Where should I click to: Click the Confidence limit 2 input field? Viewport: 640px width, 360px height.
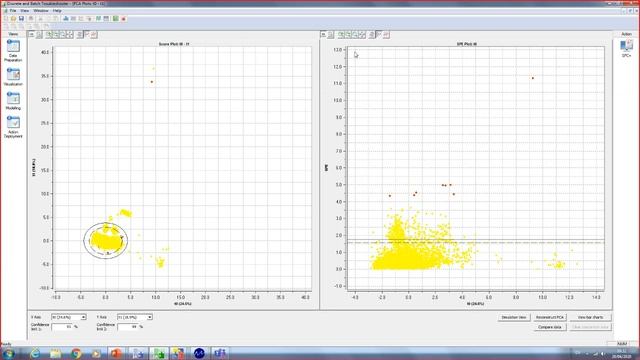pos(128,327)
